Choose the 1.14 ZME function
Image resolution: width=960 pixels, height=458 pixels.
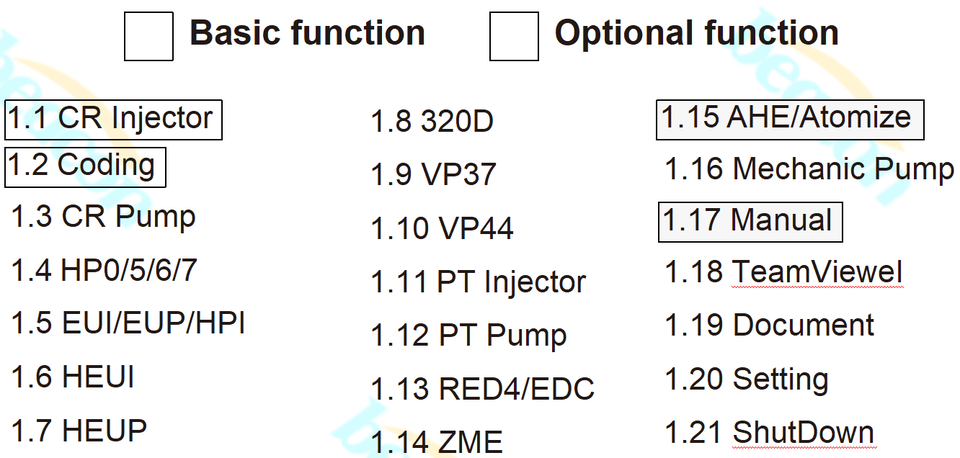pyautogui.click(x=437, y=441)
